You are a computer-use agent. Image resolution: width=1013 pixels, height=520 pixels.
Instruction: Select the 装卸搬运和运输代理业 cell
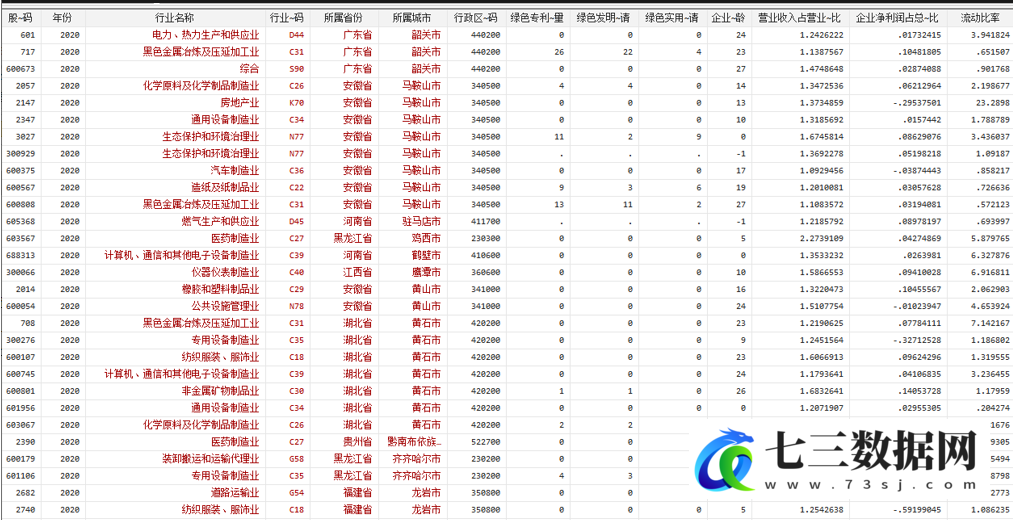(211, 458)
